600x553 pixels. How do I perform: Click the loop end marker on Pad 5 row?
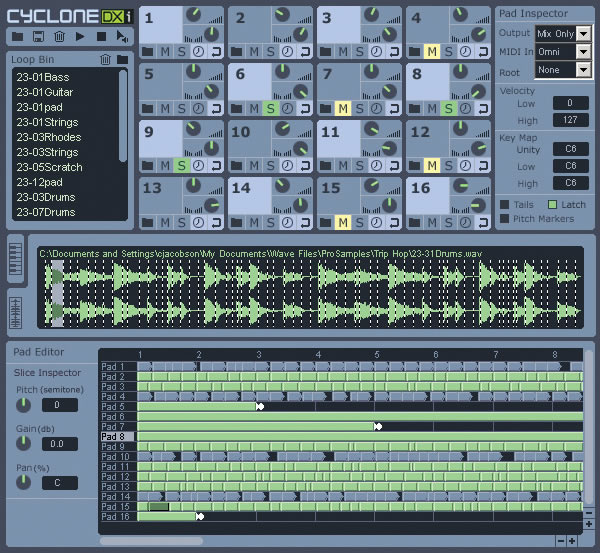(x=260, y=406)
